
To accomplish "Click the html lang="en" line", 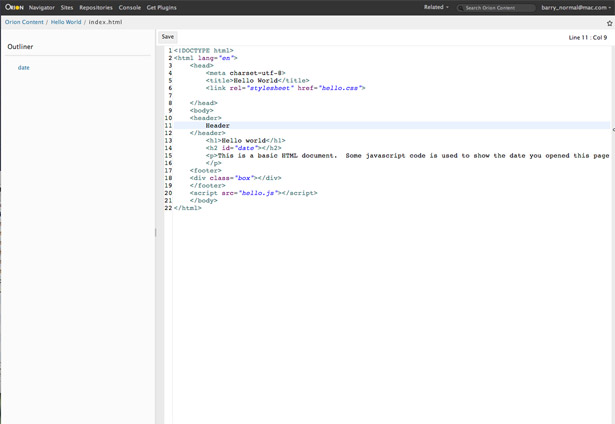I will 206,58.
